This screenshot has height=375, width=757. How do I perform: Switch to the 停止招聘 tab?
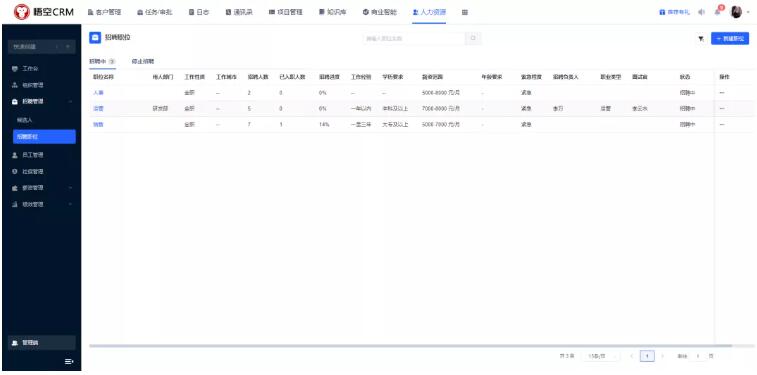tap(142, 61)
